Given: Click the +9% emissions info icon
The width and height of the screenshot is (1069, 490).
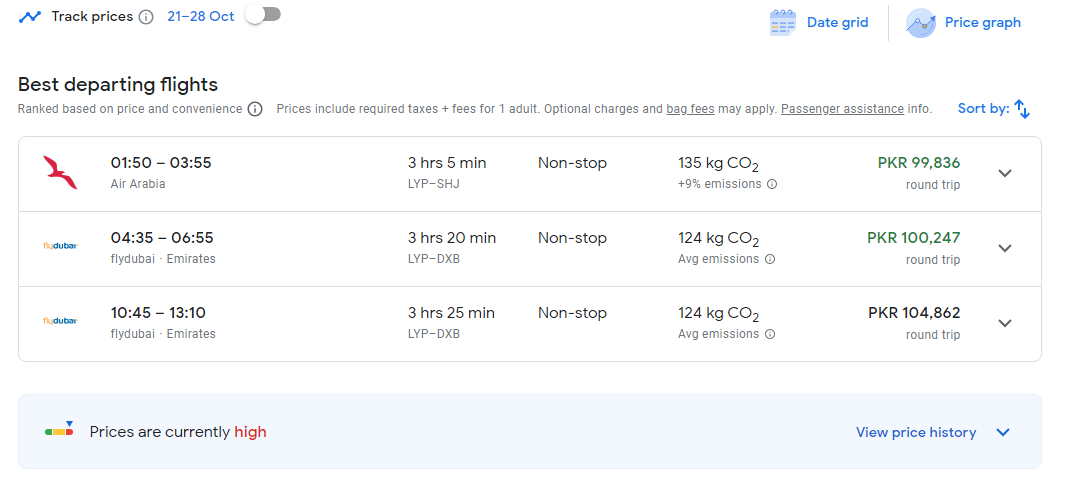Looking at the screenshot, I should click(x=772, y=184).
